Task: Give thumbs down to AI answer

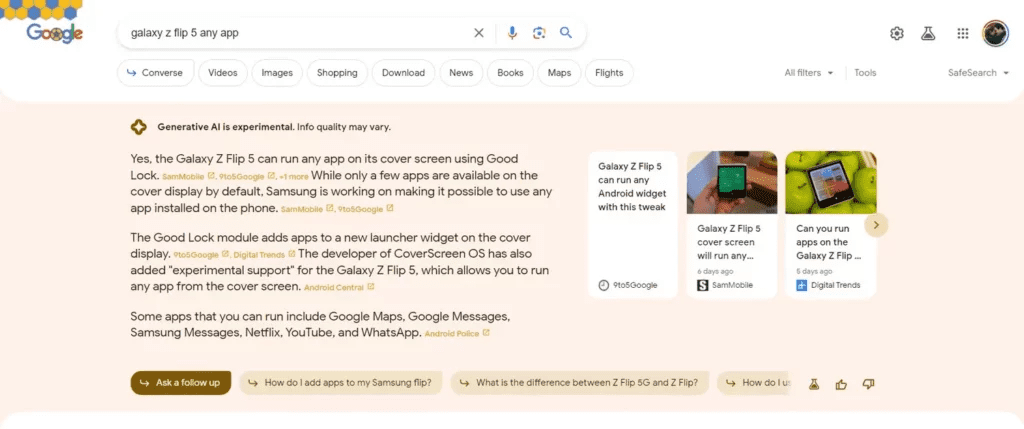Action: point(868,384)
